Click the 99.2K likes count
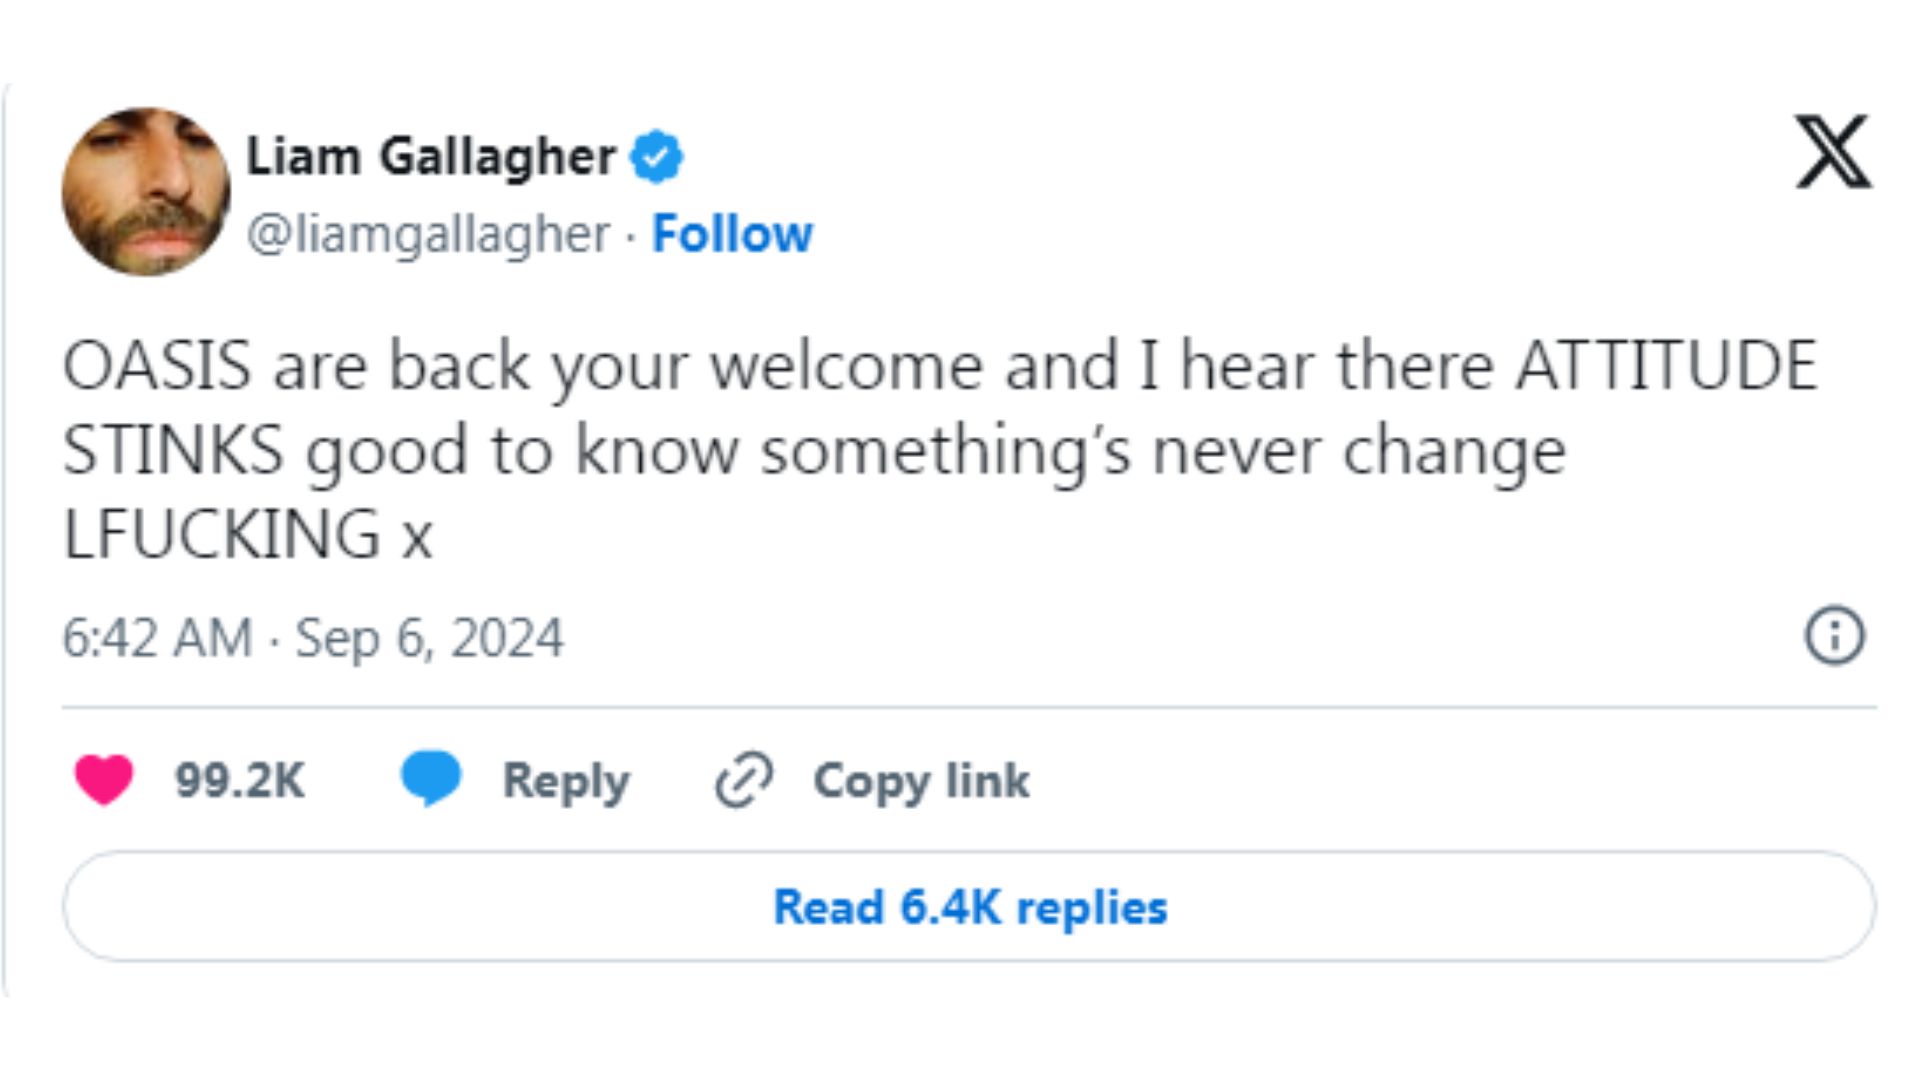 [x=240, y=781]
